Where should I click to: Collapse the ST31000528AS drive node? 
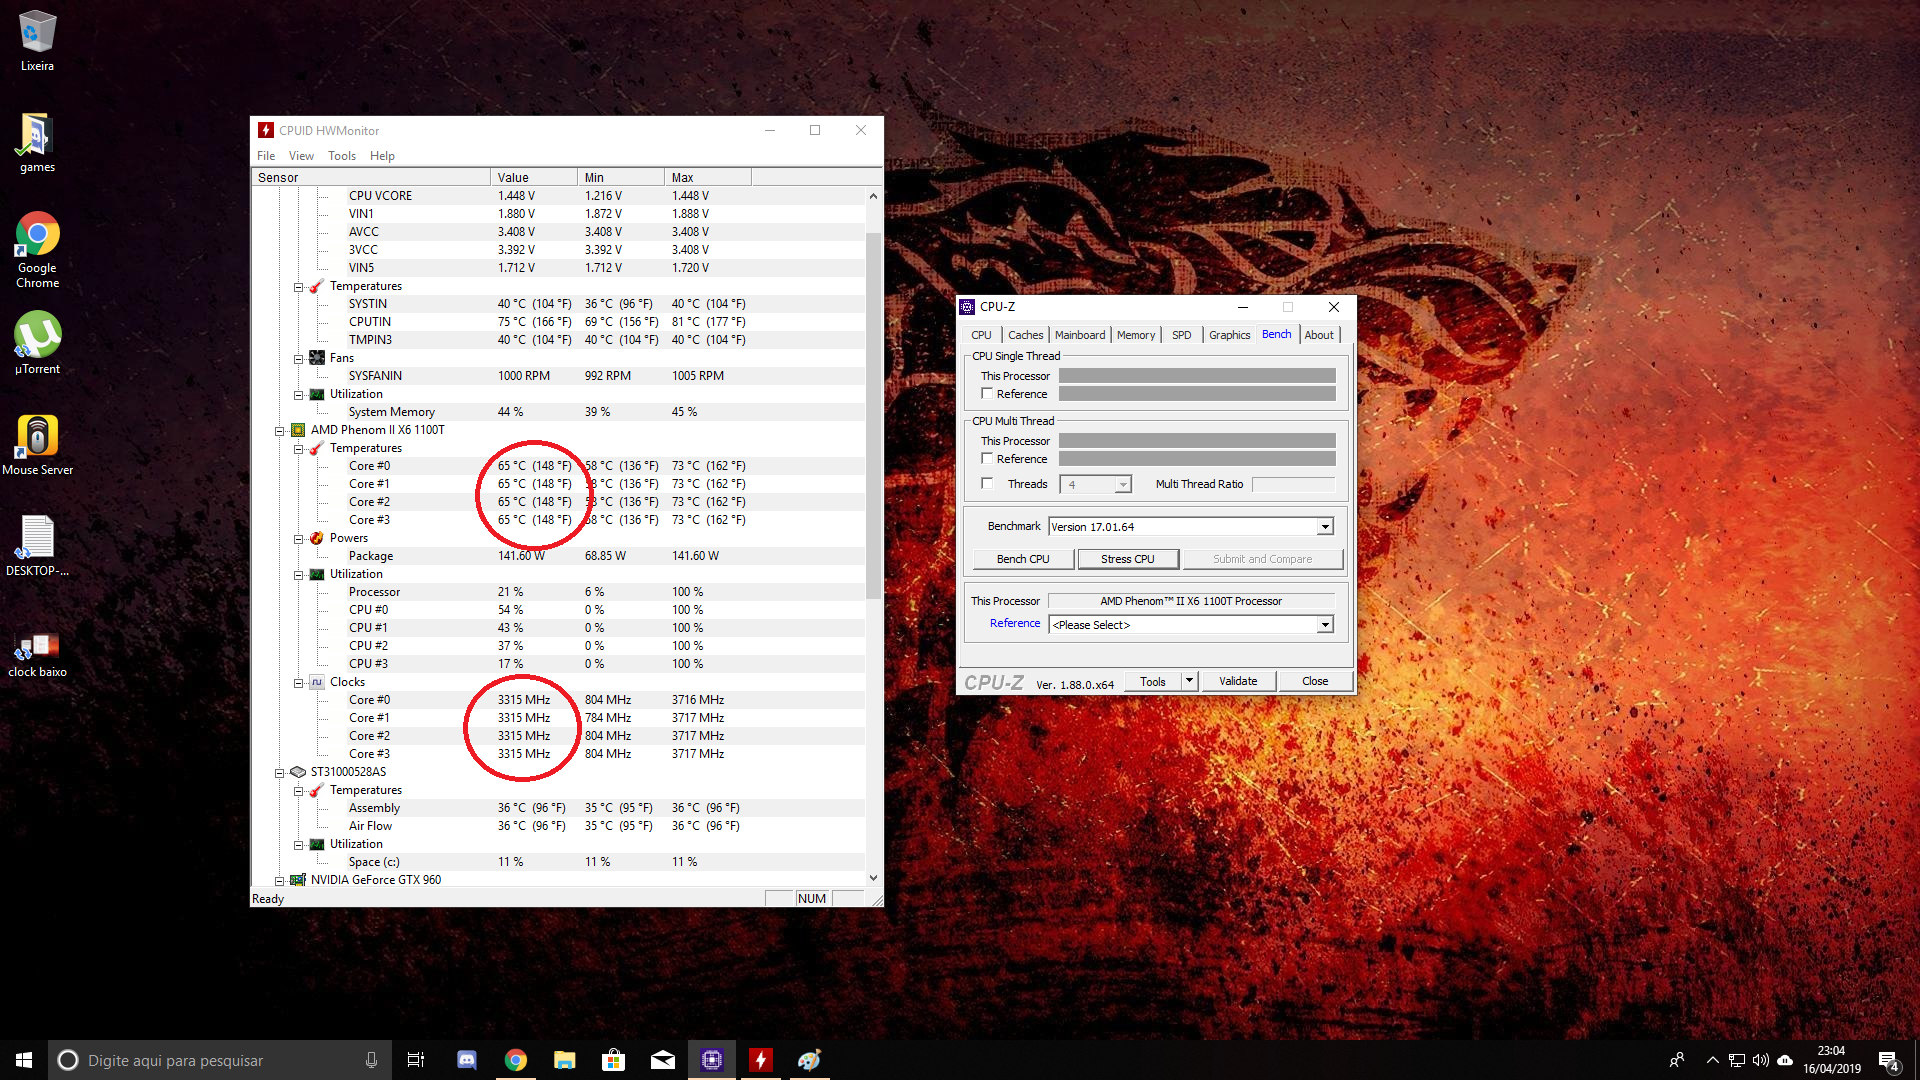(280, 773)
